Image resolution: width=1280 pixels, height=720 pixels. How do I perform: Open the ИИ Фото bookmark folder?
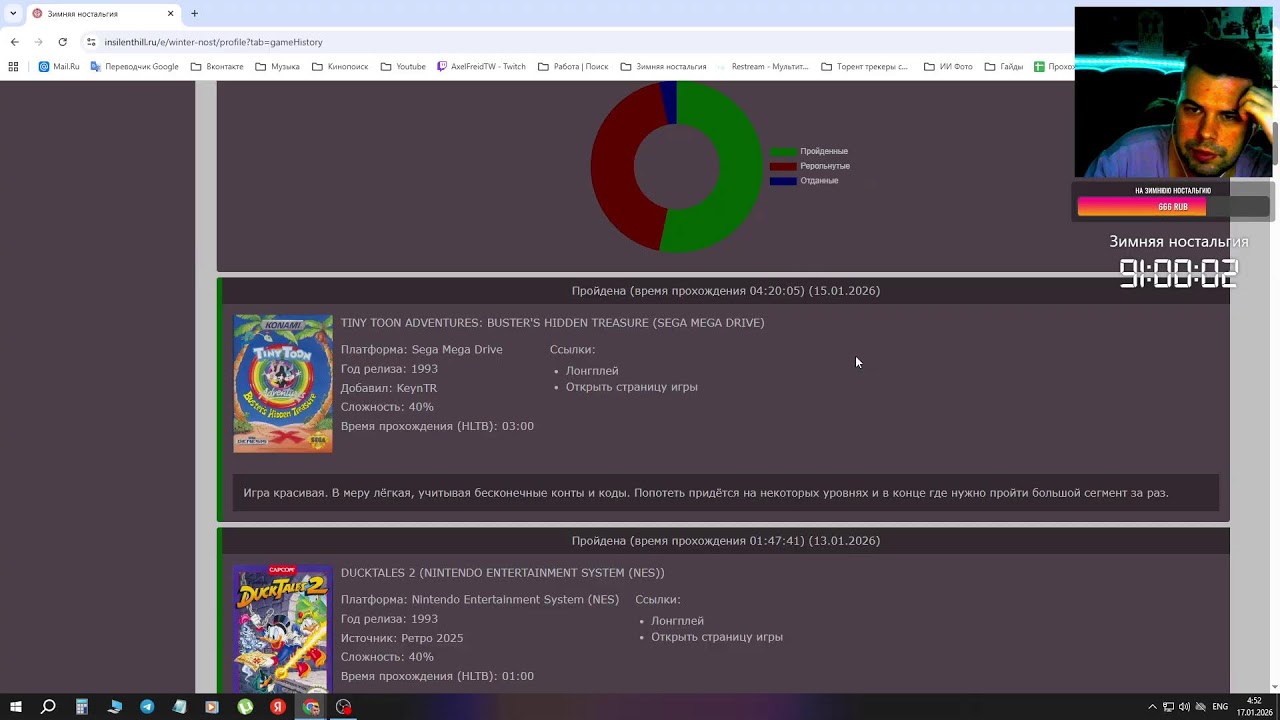(x=948, y=67)
